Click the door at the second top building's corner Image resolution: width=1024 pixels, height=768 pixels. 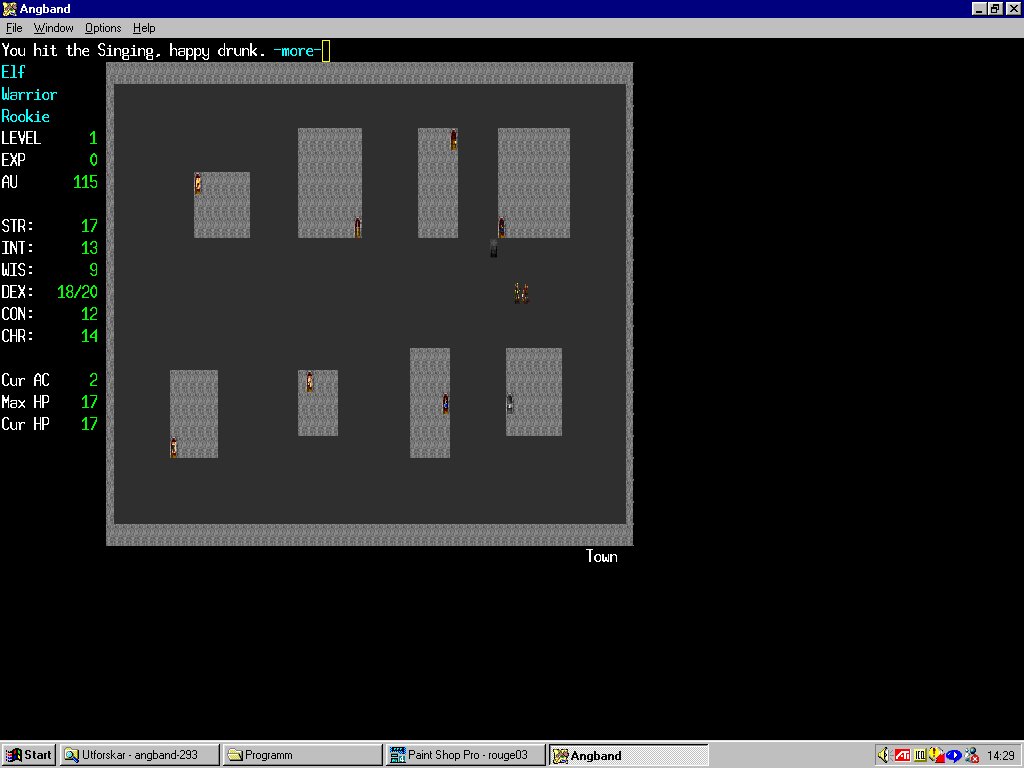358,227
